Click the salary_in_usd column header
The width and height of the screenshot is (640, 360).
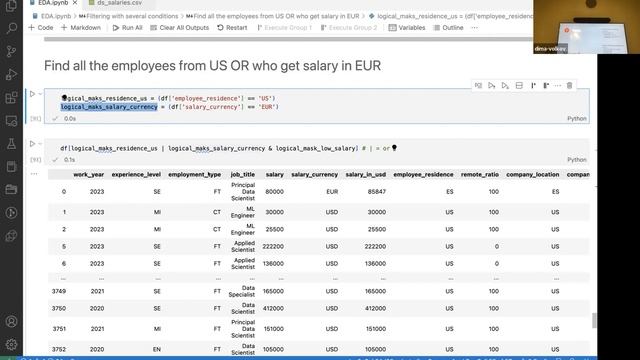coord(365,174)
